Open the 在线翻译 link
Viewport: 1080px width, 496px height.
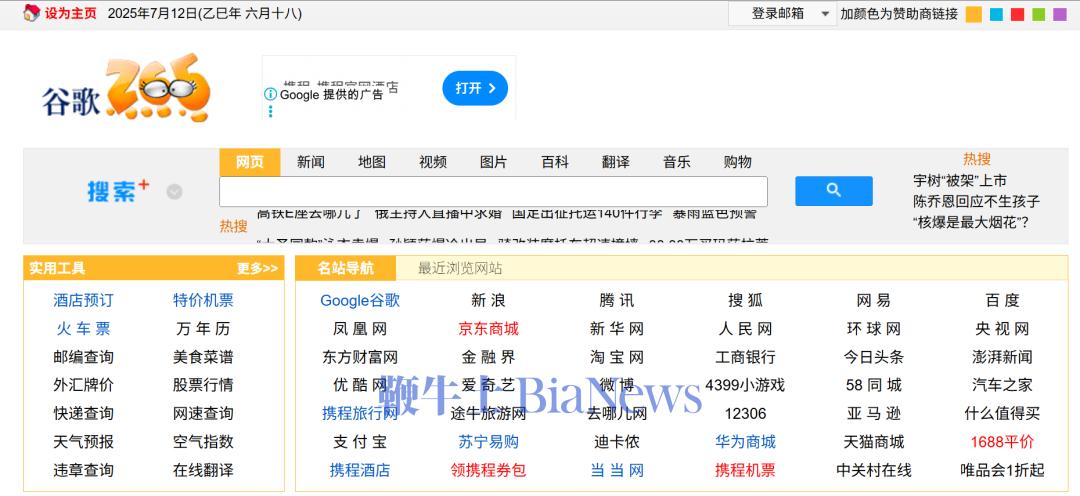click(203, 471)
